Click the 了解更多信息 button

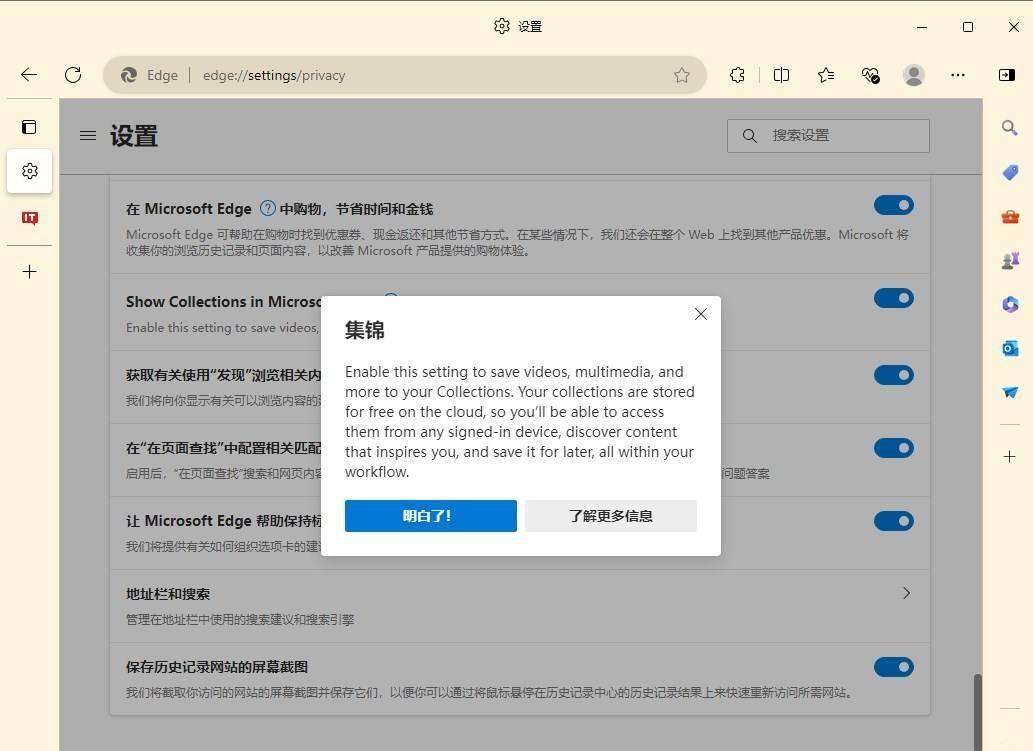(610, 516)
